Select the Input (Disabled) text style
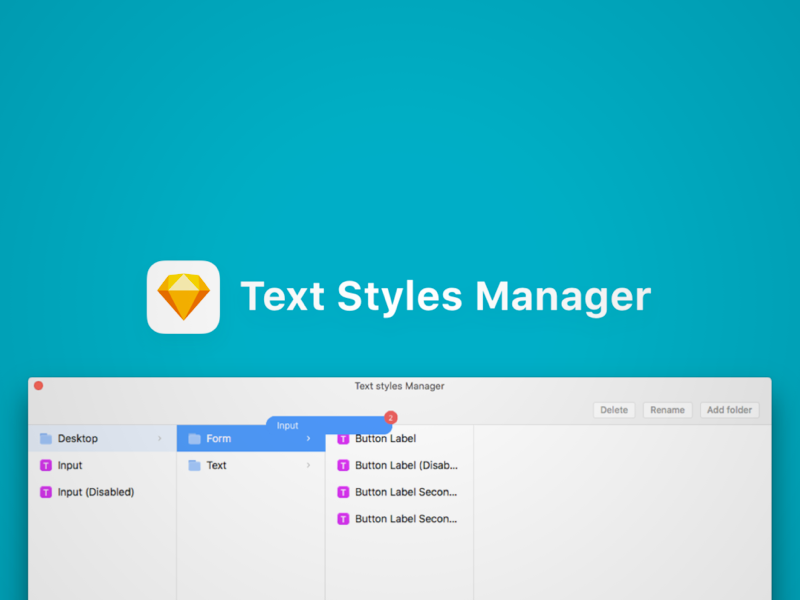Screen dimensions: 800x600 pyautogui.click(x=103, y=492)
